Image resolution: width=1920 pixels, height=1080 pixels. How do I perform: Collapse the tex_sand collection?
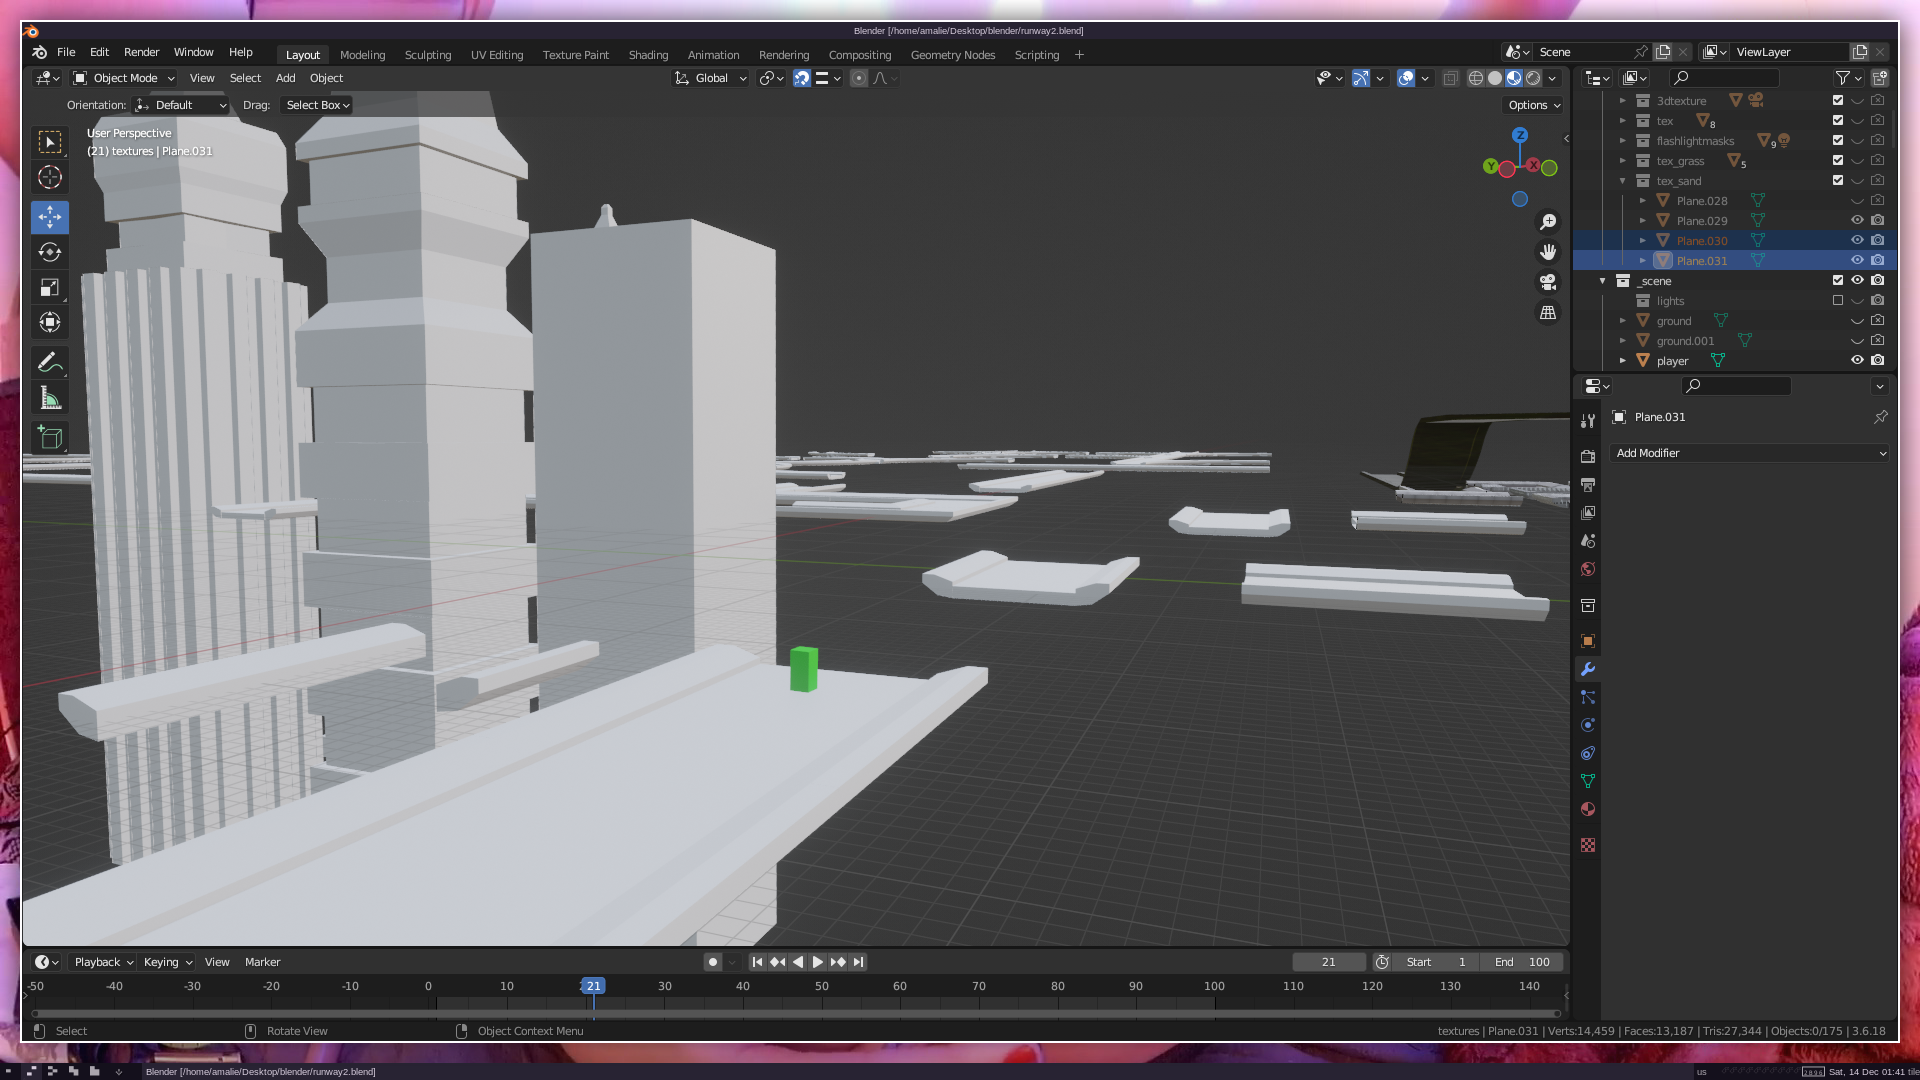(1622, 181)
